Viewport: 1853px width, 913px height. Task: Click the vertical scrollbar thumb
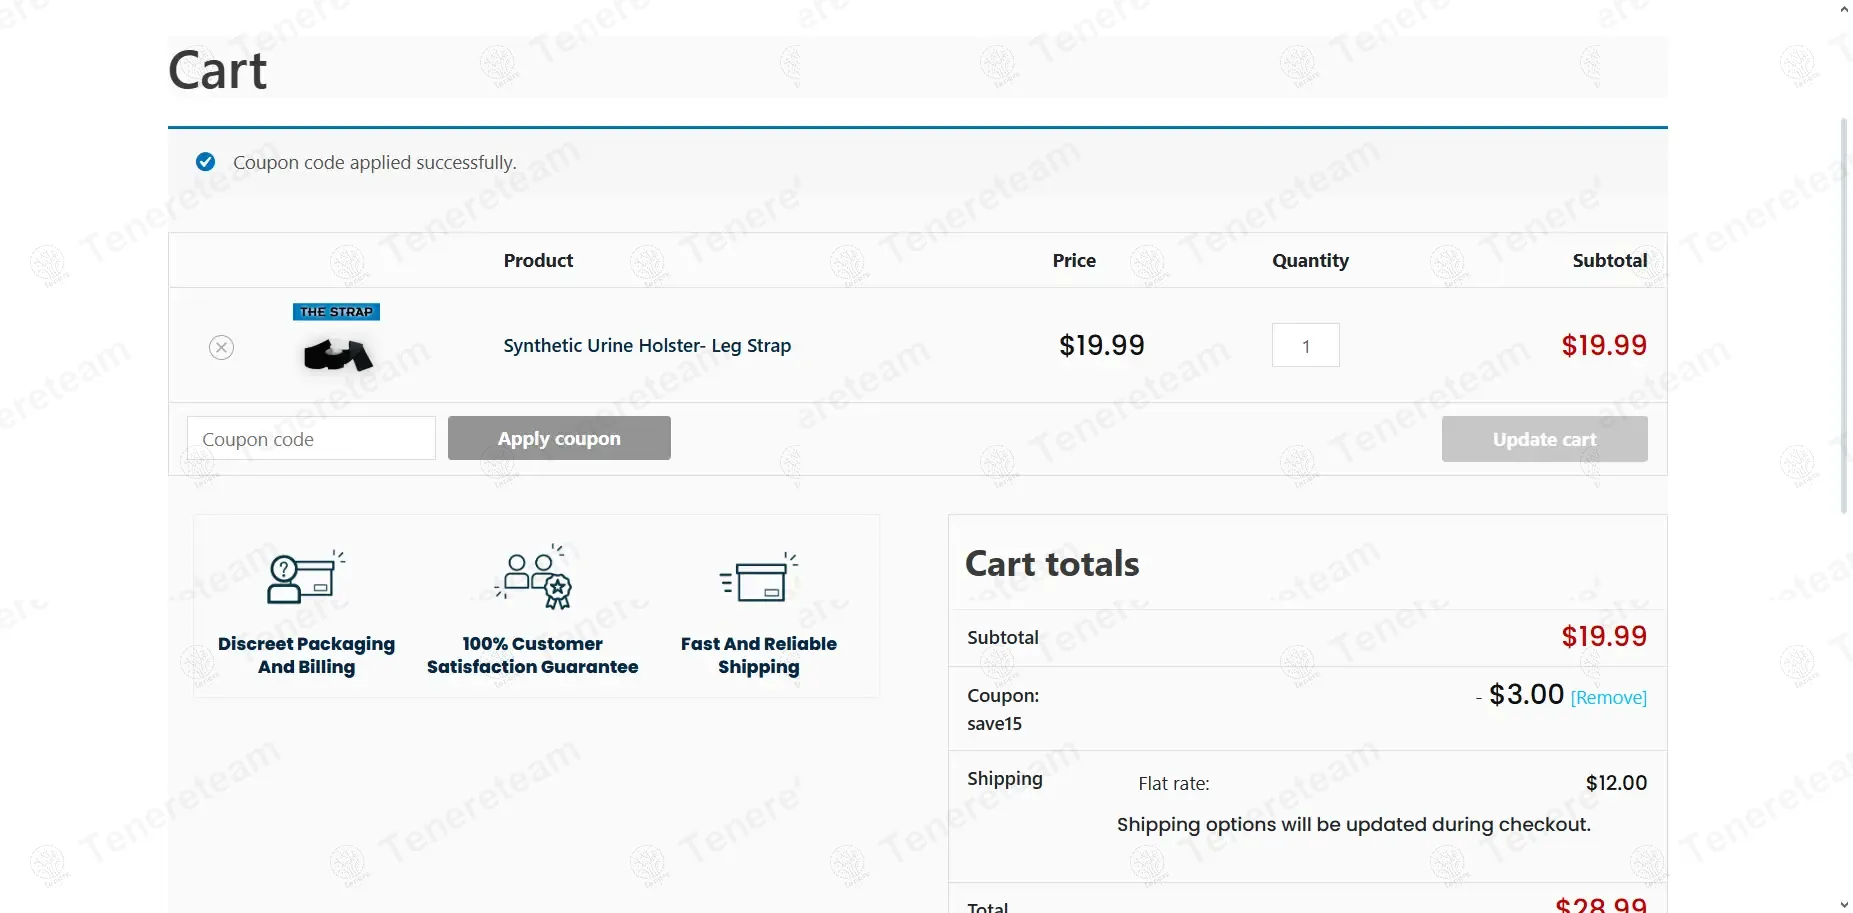click(1844, 315)
